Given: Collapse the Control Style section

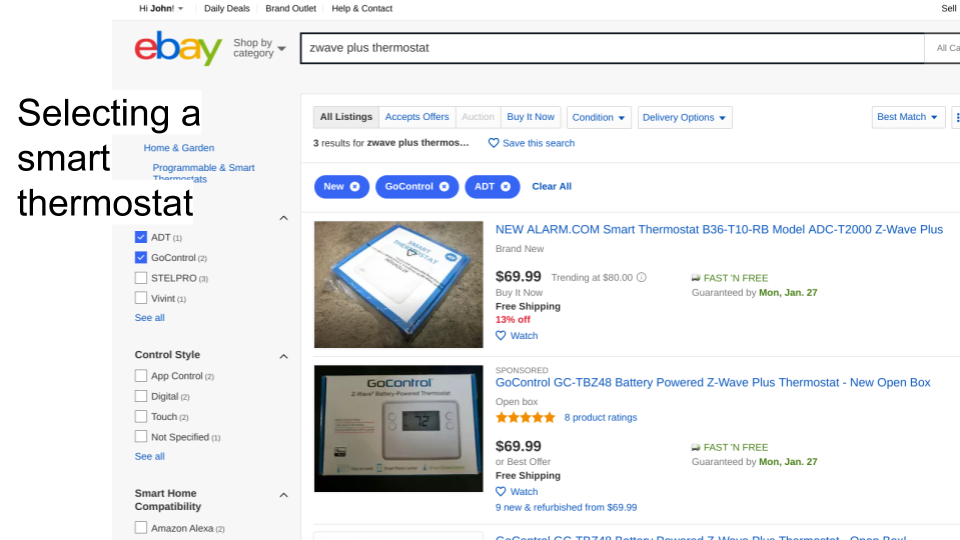Looking at the screenshot, I should click(x=283, y=356).
